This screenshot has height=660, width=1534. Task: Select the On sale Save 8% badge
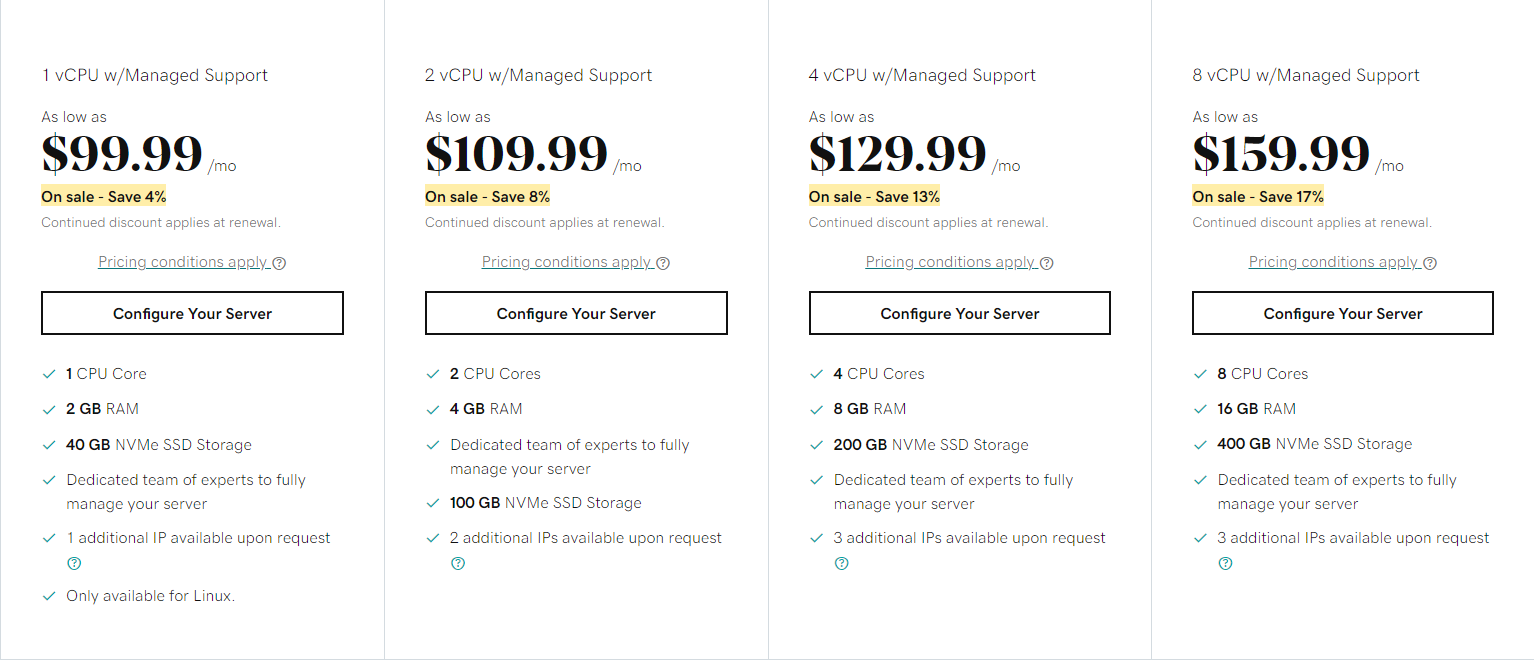(x=488, y=196)
